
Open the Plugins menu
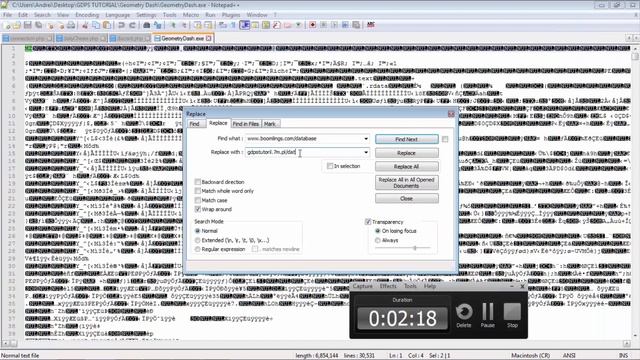pos(231,15)
